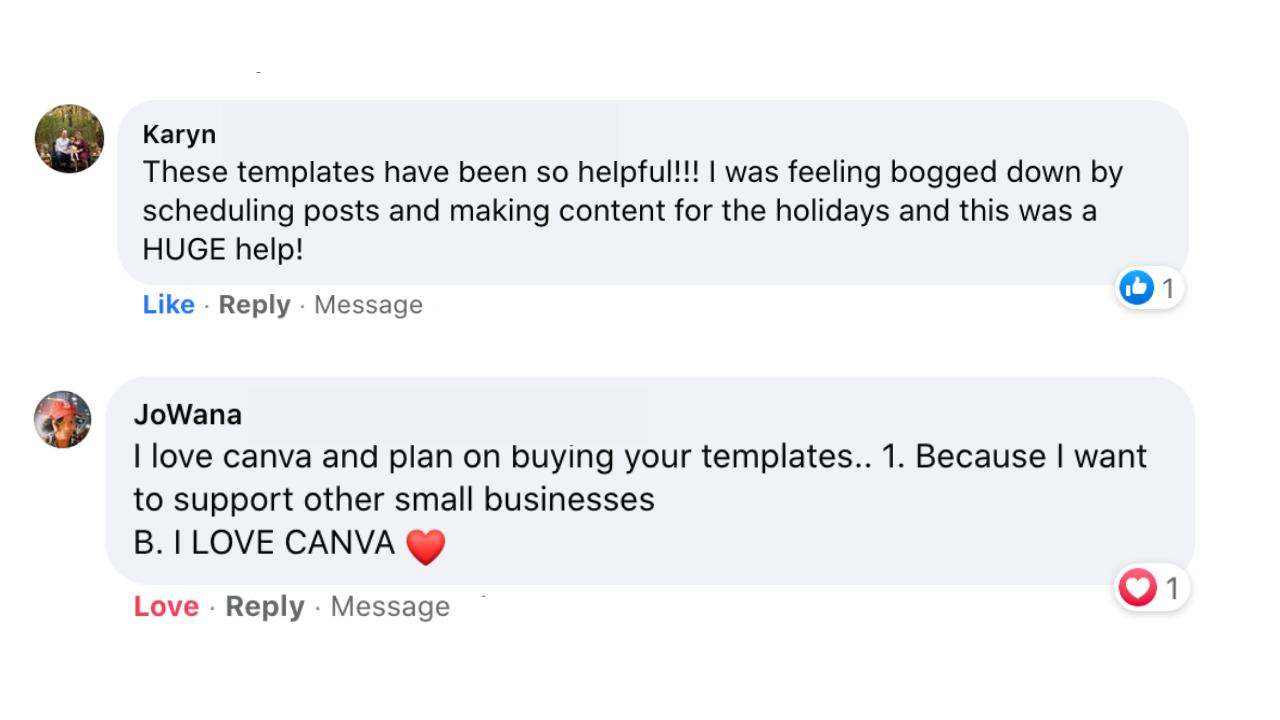Open JoWana's profile picture
Image resolution: width=1280 pixels, height=720 pixels.
(63, 419)
